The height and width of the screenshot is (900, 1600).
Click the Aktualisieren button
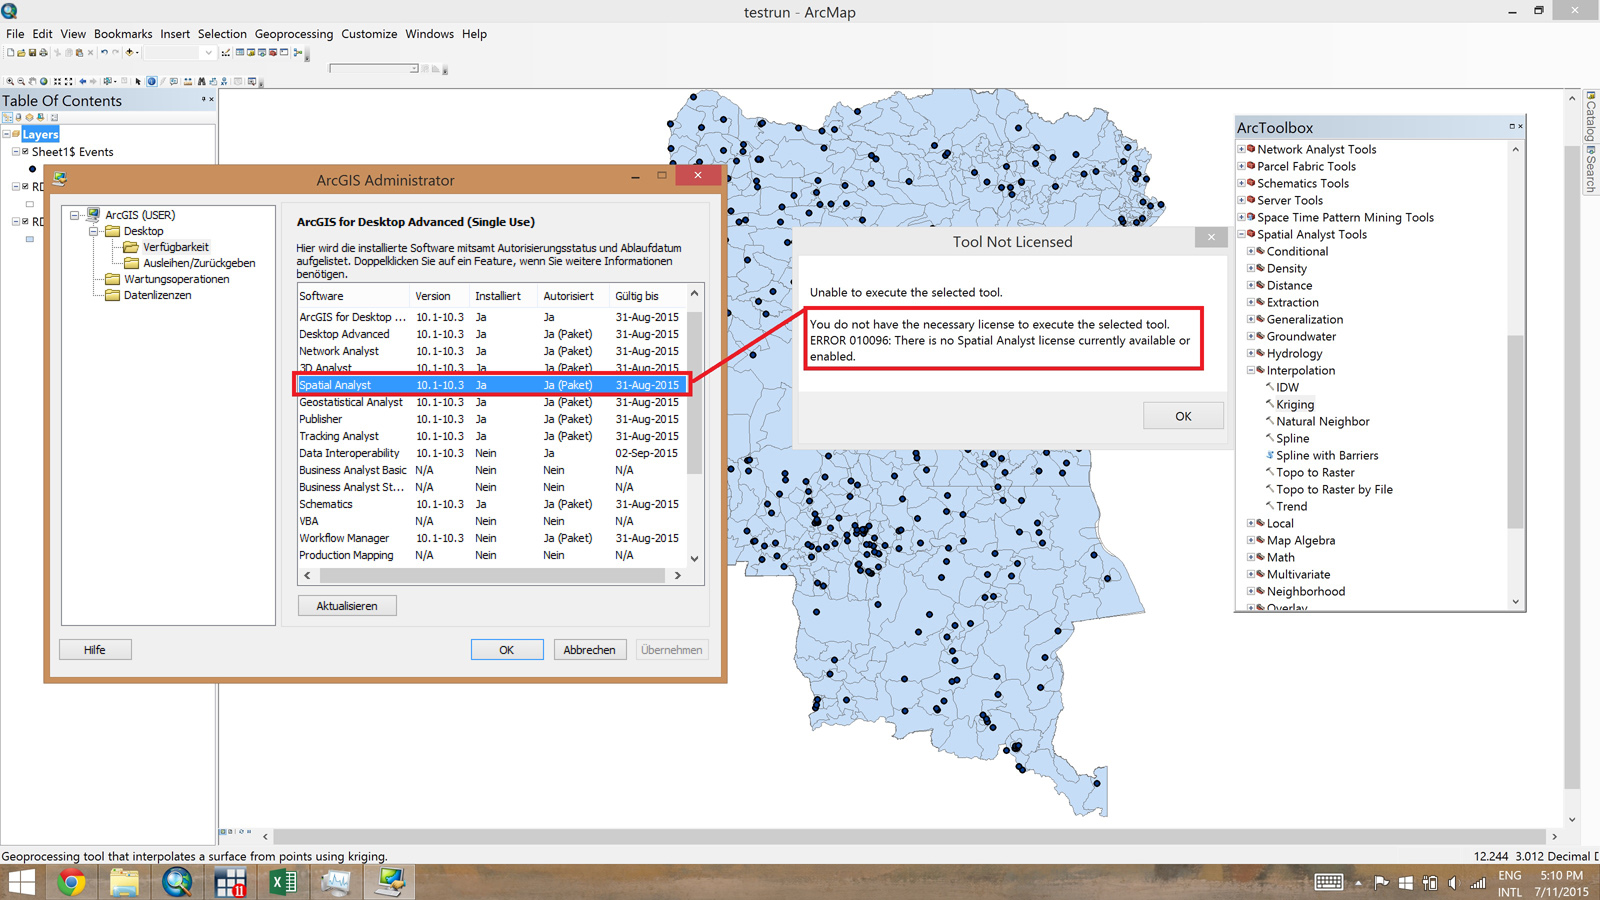tap(347, 606)
